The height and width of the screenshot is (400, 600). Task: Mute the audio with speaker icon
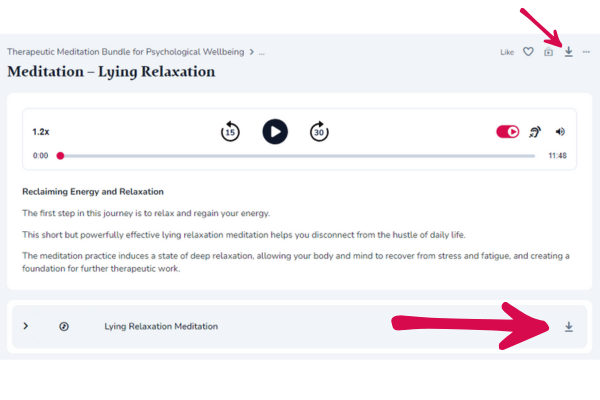pyautogui.click(x=560, y=131)
